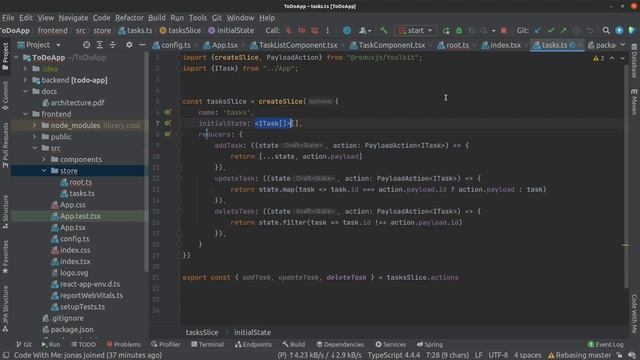The width and height of the screenshot is (640, 360).
Task: Open the 'start' run configuration dropdown
Action: (416, 31)
